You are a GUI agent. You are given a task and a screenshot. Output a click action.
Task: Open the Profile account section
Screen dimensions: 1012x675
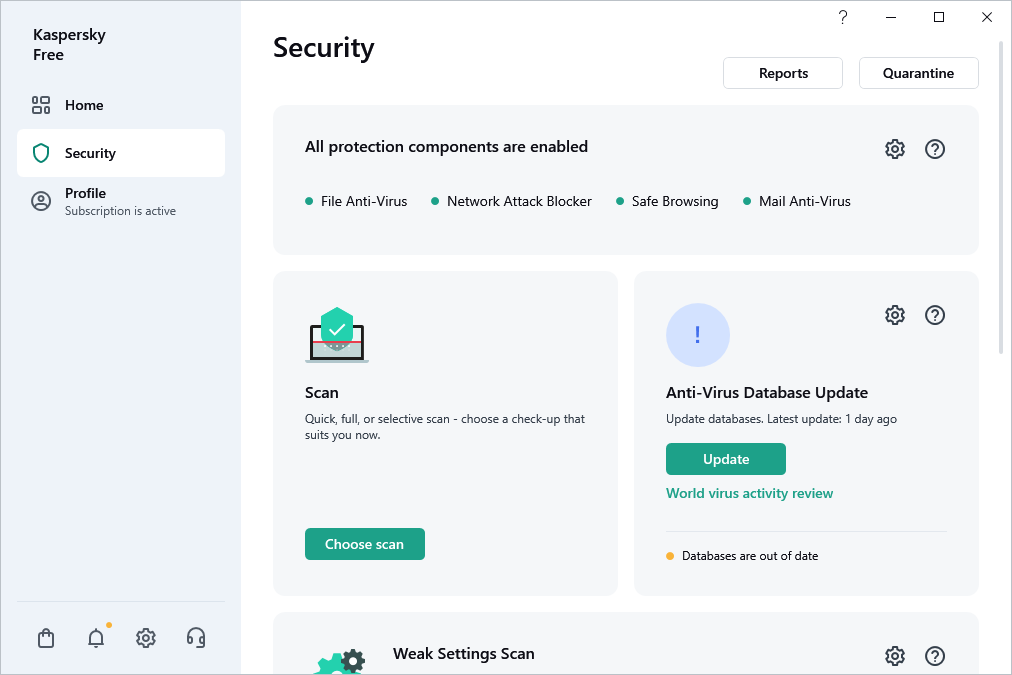pyautogui.click(x=85, y=200)
